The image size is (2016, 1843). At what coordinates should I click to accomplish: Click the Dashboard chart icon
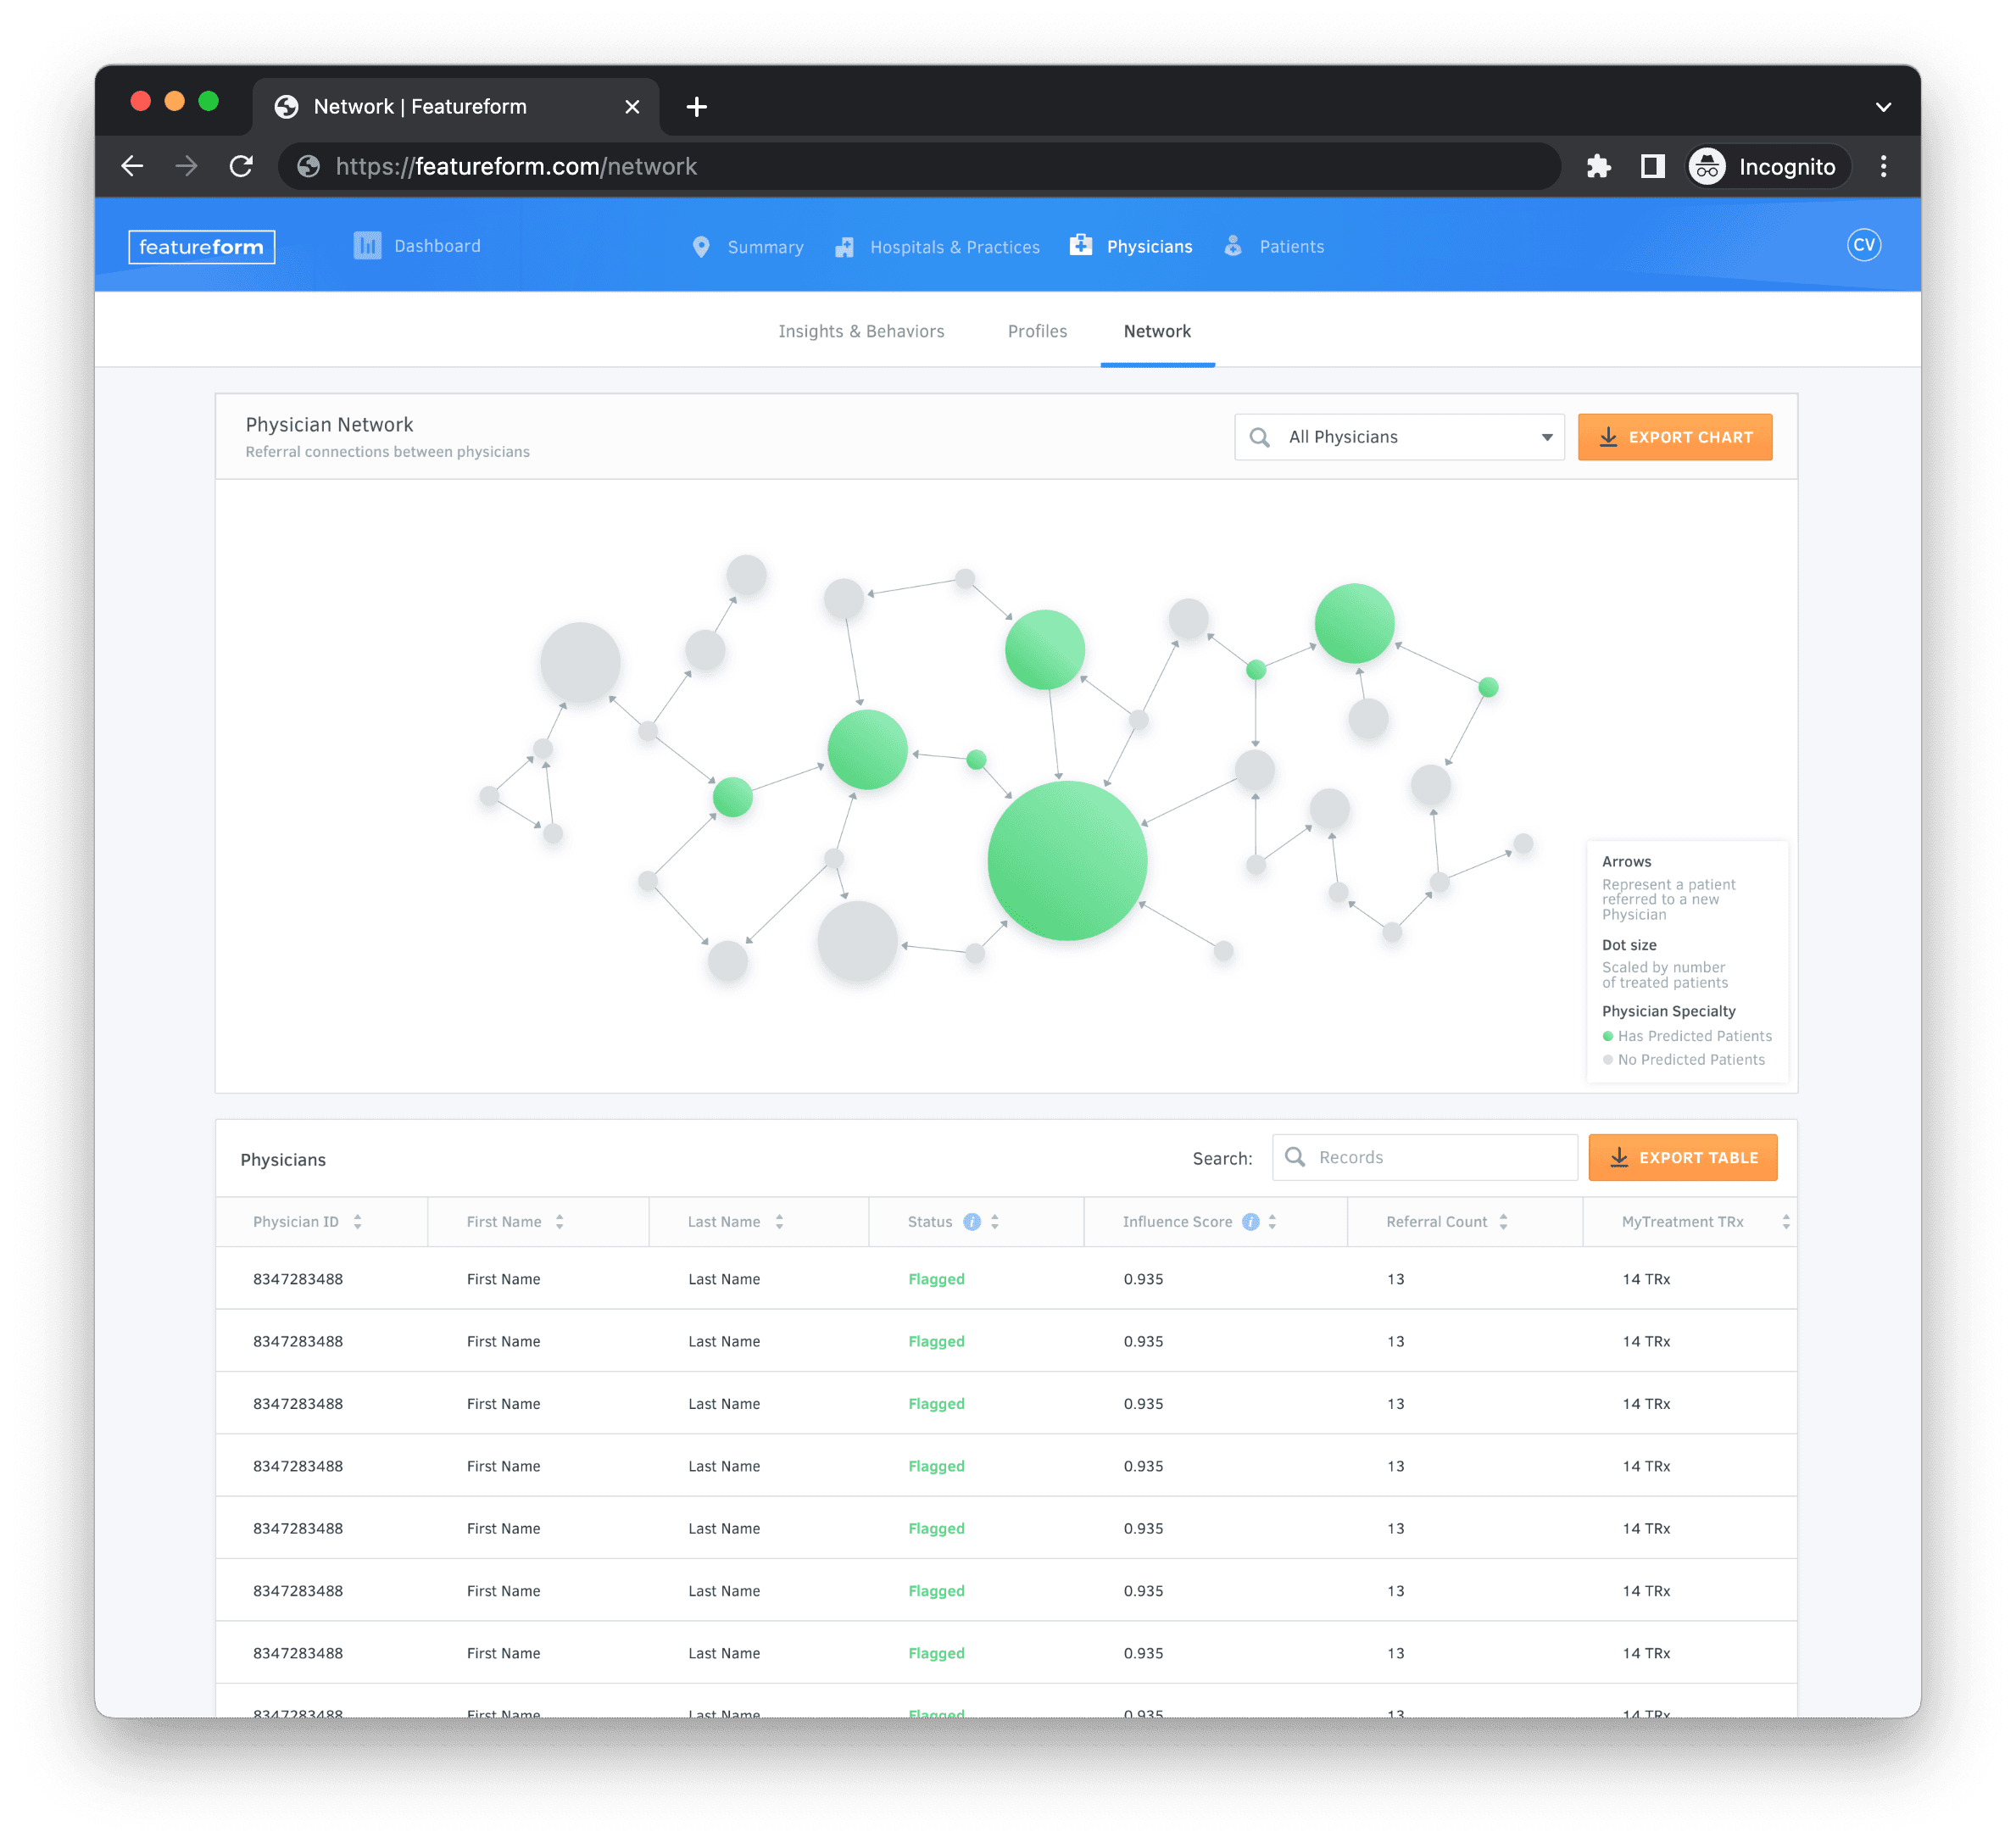[367, 246]
